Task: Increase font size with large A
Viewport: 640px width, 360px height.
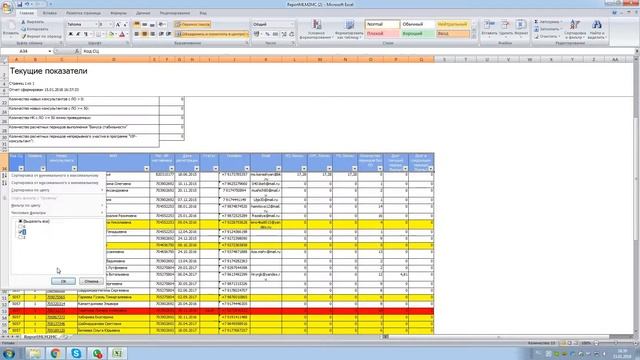Action: (x=118, y=24)
